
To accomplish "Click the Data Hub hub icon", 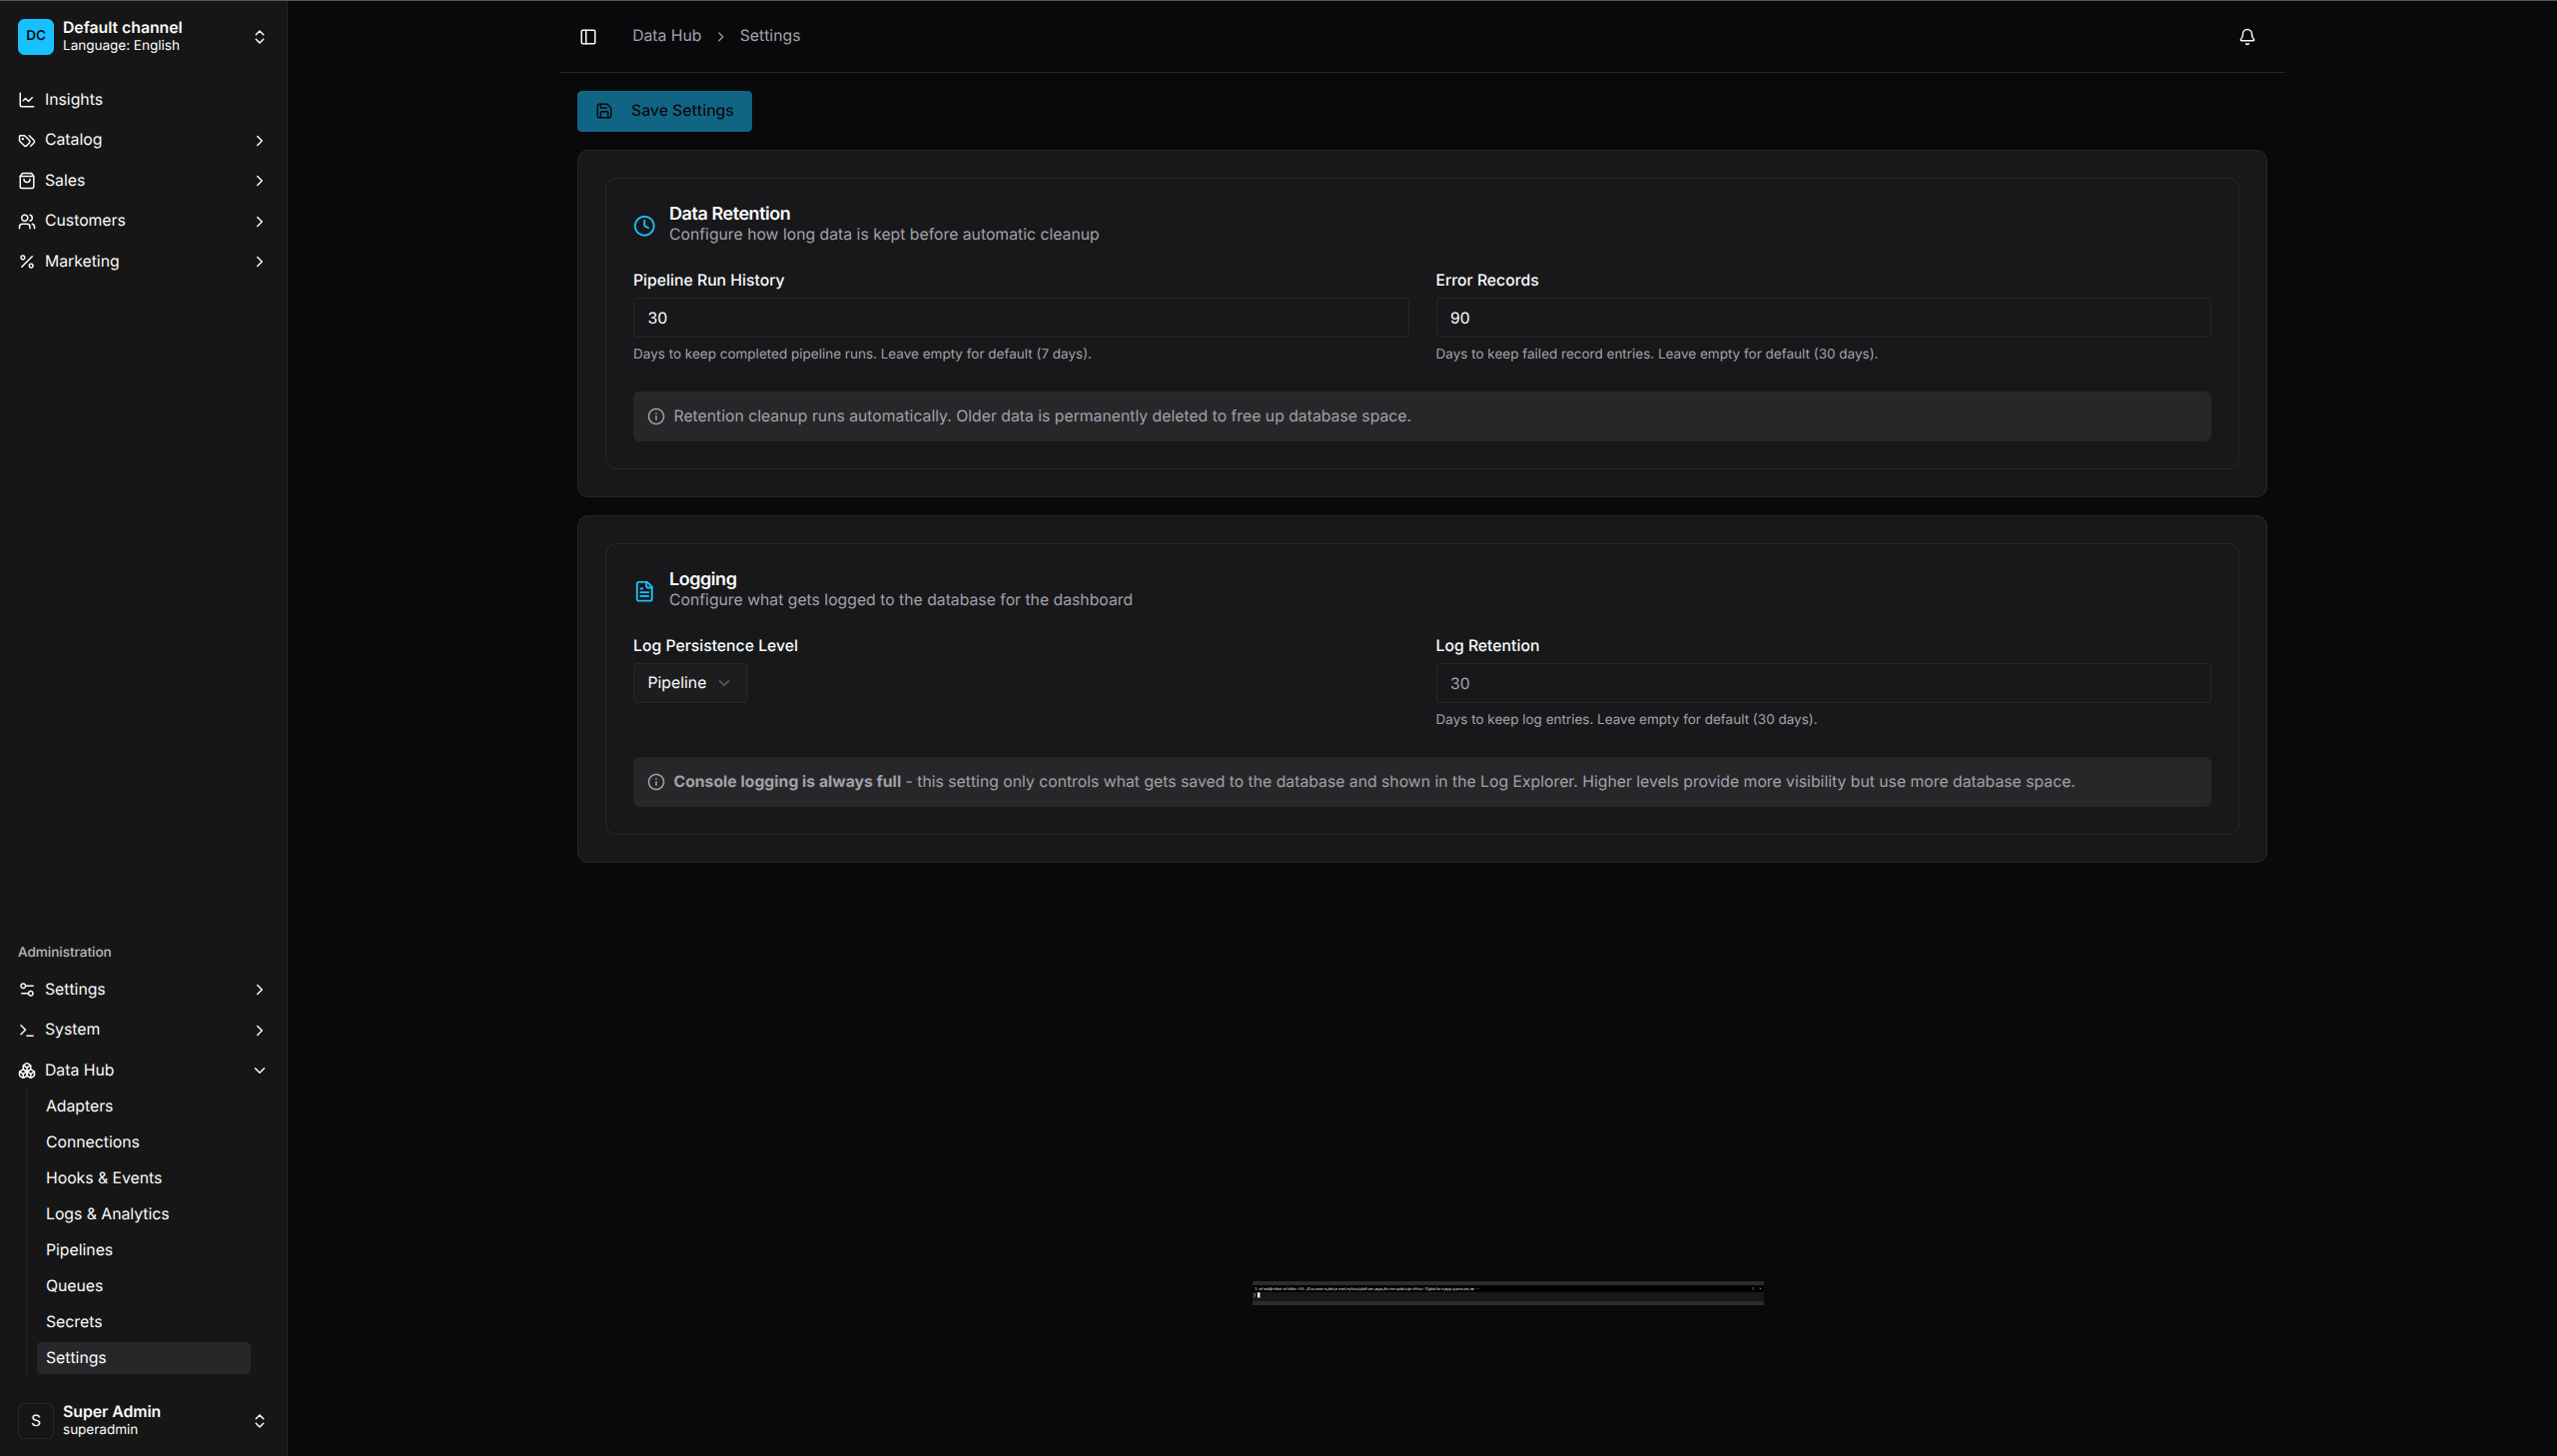I will tap(26, 1070).
